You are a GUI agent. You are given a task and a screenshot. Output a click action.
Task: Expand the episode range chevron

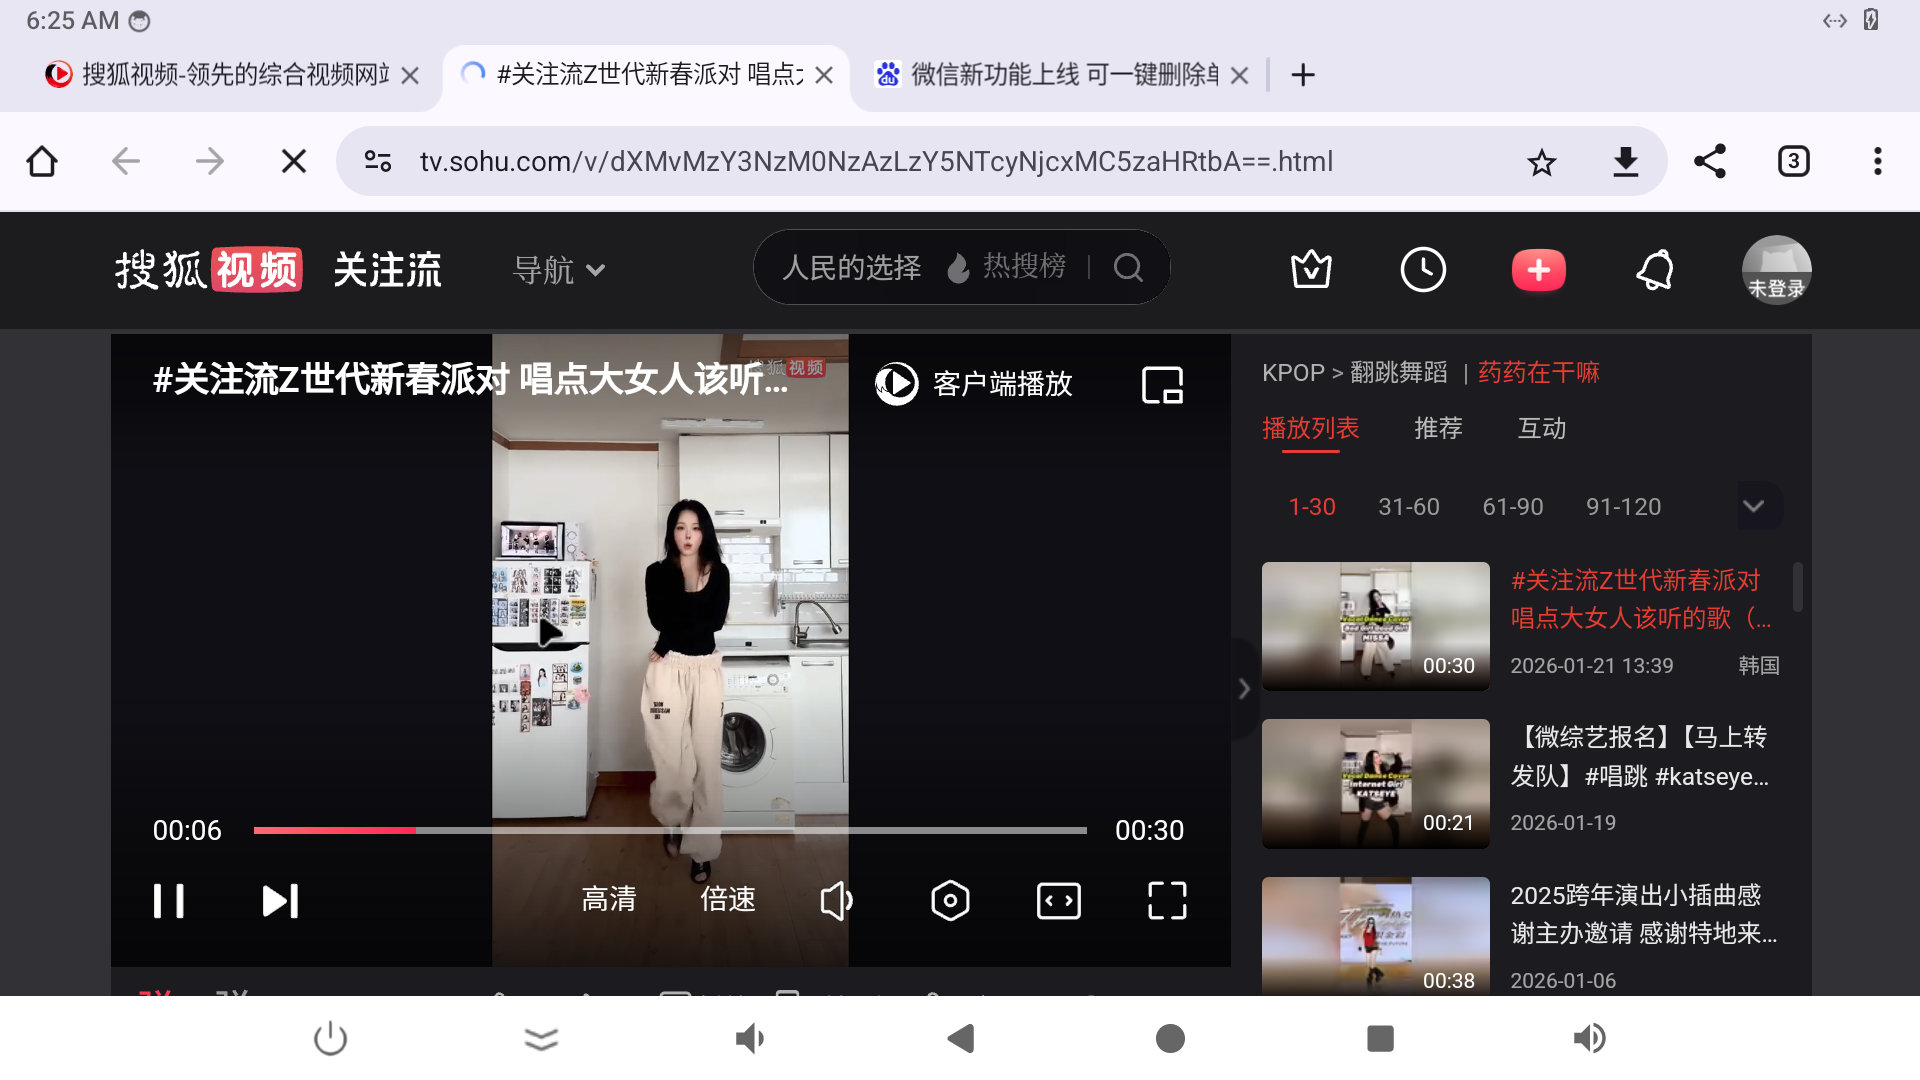pos(1753,506)
